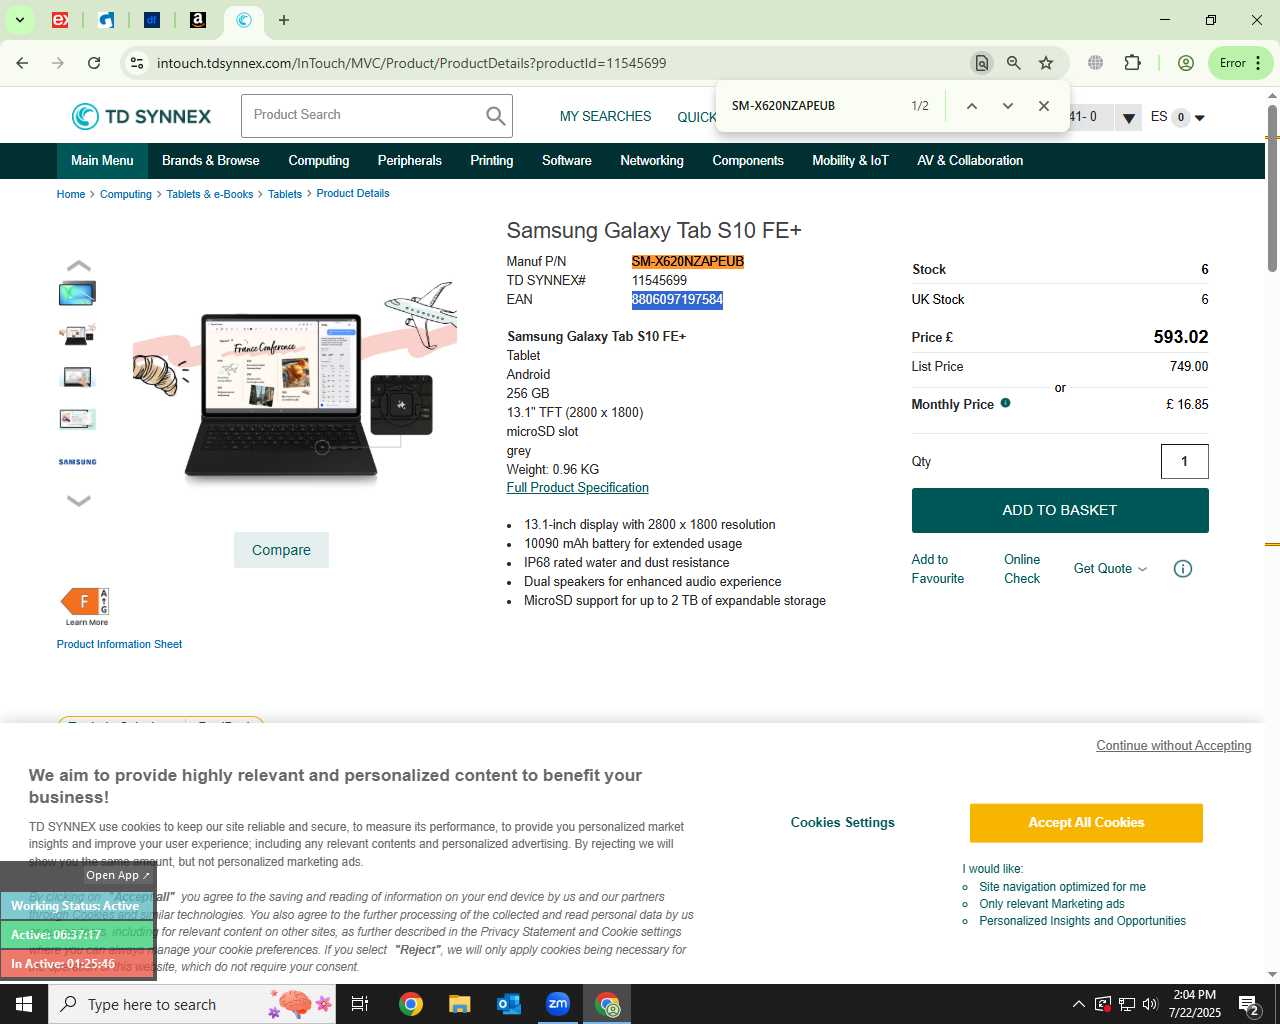The height and width of the screenshot is (1024, 1280).
Task: Open Zoom from the taskbar
Action: (558, 1004)
